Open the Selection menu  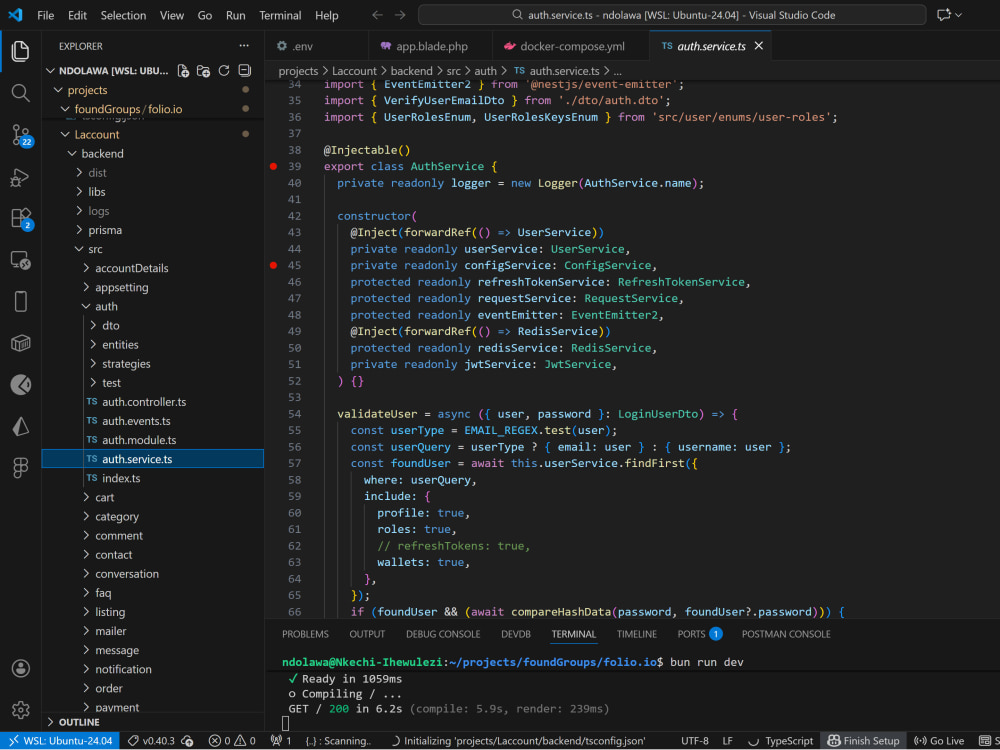(x=123, y=15)
